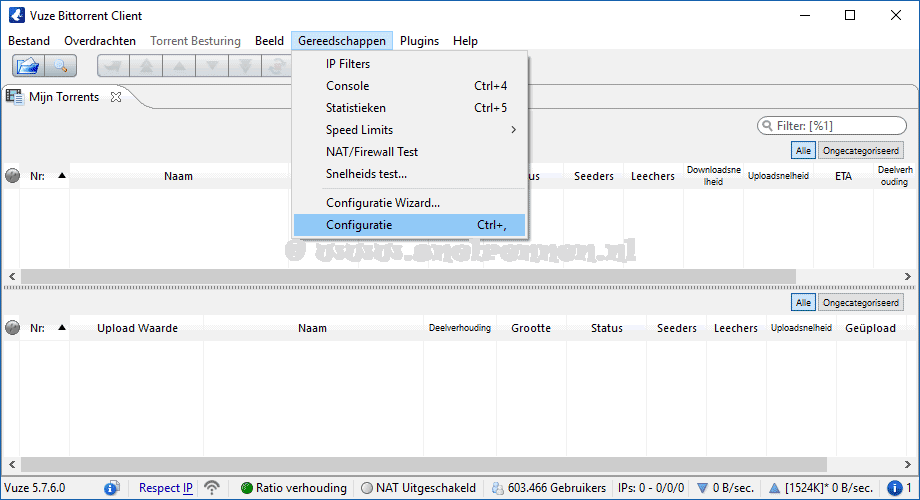The width and height of the screenshot is (920, 500).
Task: Click the magnifier icon in the Filter box
Action: 767,126
